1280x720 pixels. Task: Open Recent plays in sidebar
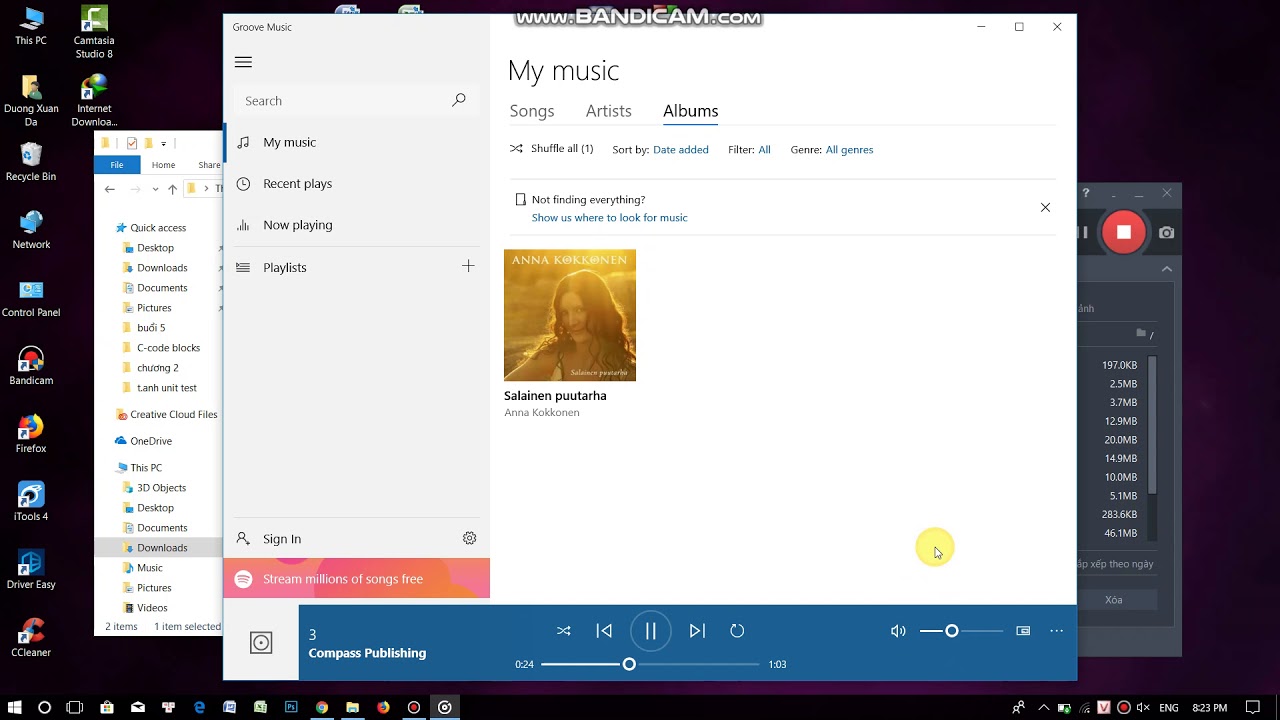[x=357, y=184]
